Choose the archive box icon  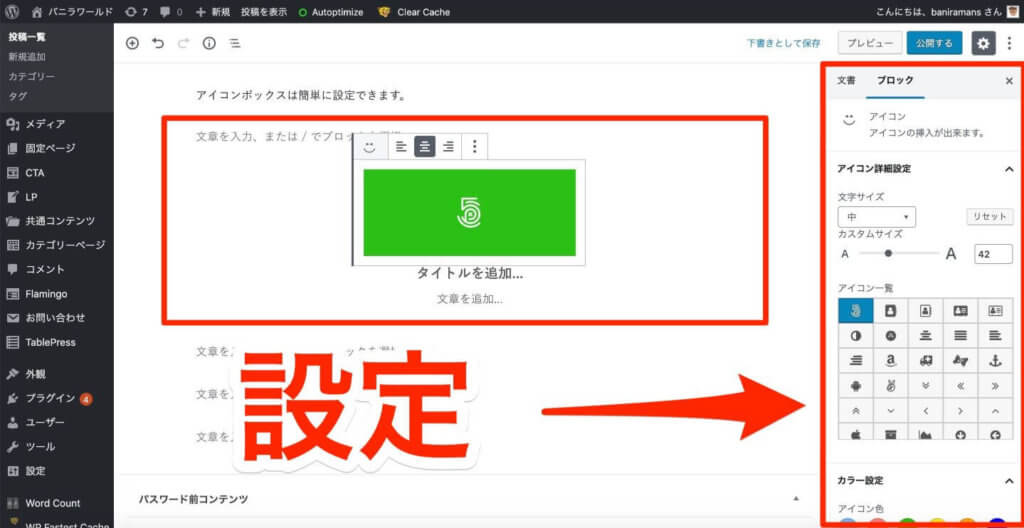pos(890,433)
